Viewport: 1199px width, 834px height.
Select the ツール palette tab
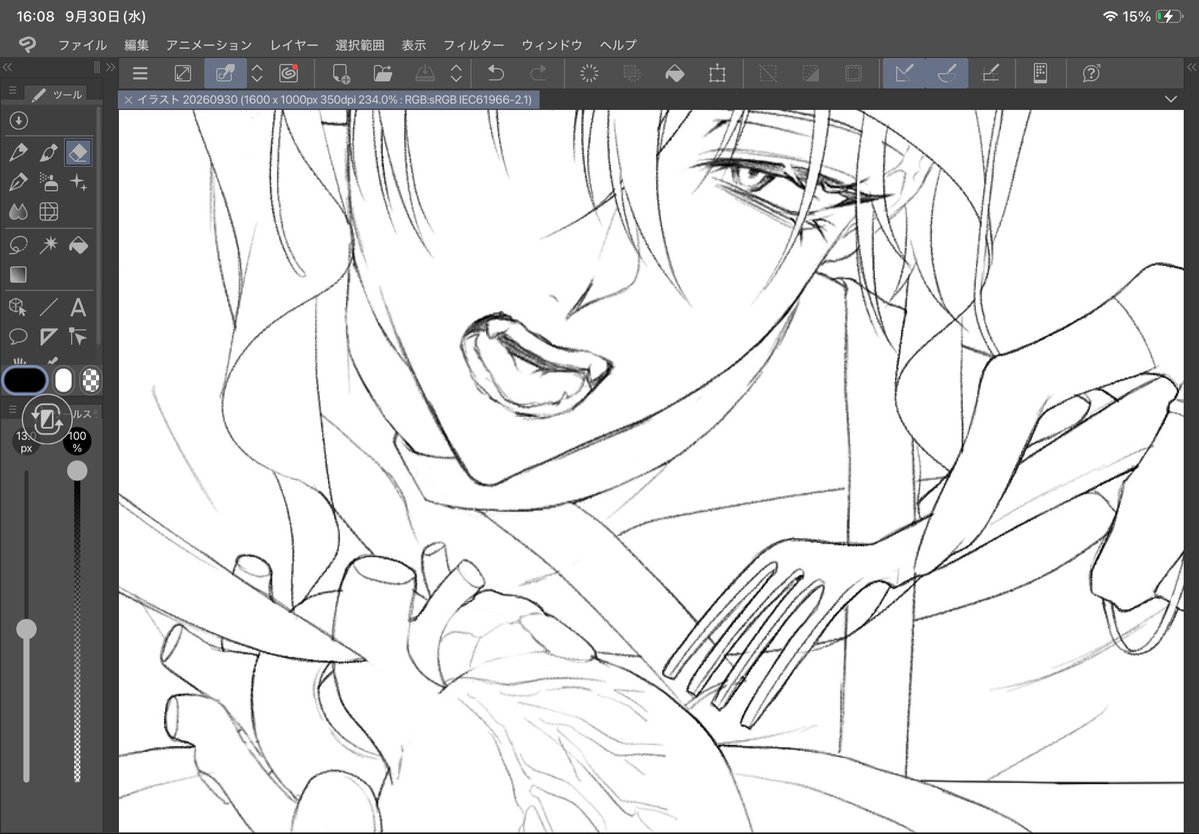coord(57,94)
